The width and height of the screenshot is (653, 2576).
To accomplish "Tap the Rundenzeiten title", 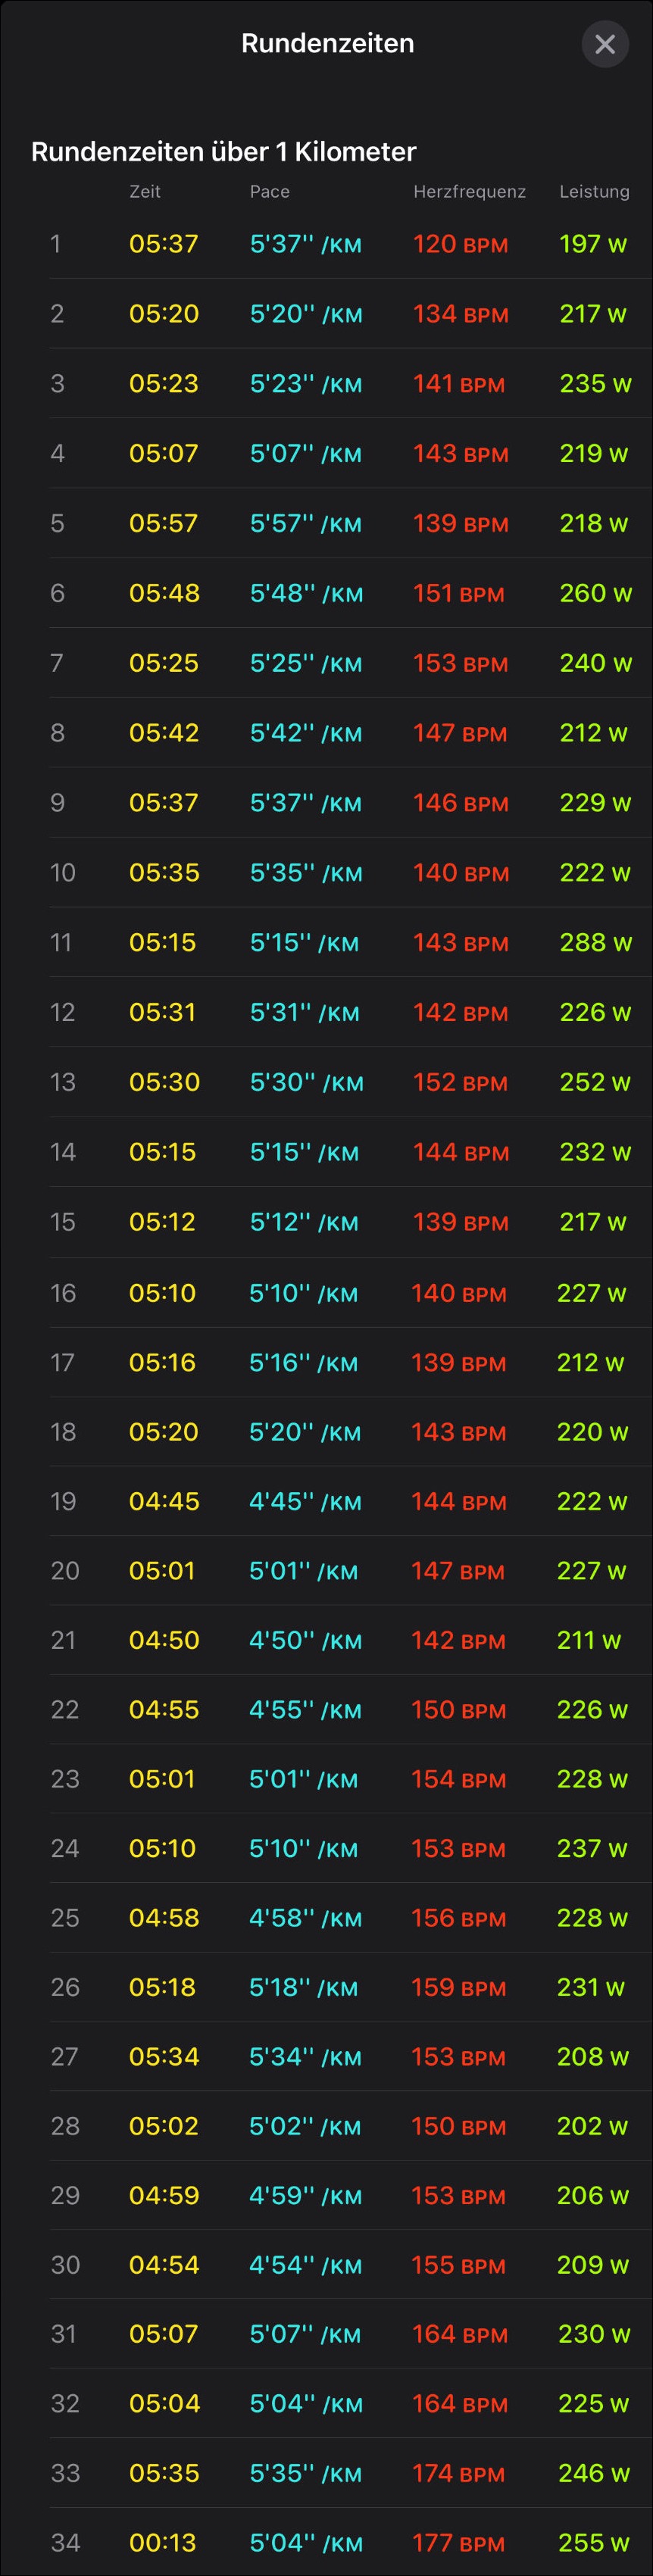I will click(327, 43).
